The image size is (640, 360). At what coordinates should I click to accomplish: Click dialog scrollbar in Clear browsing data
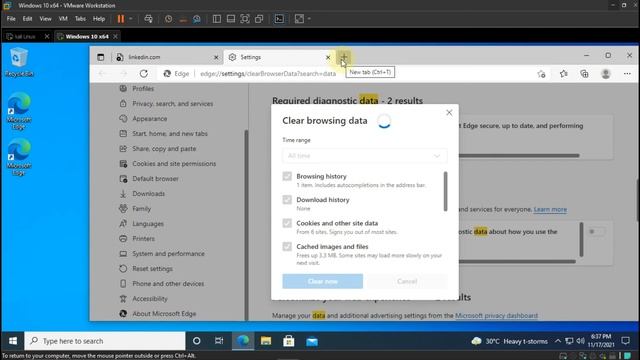(x=445, y=191)
